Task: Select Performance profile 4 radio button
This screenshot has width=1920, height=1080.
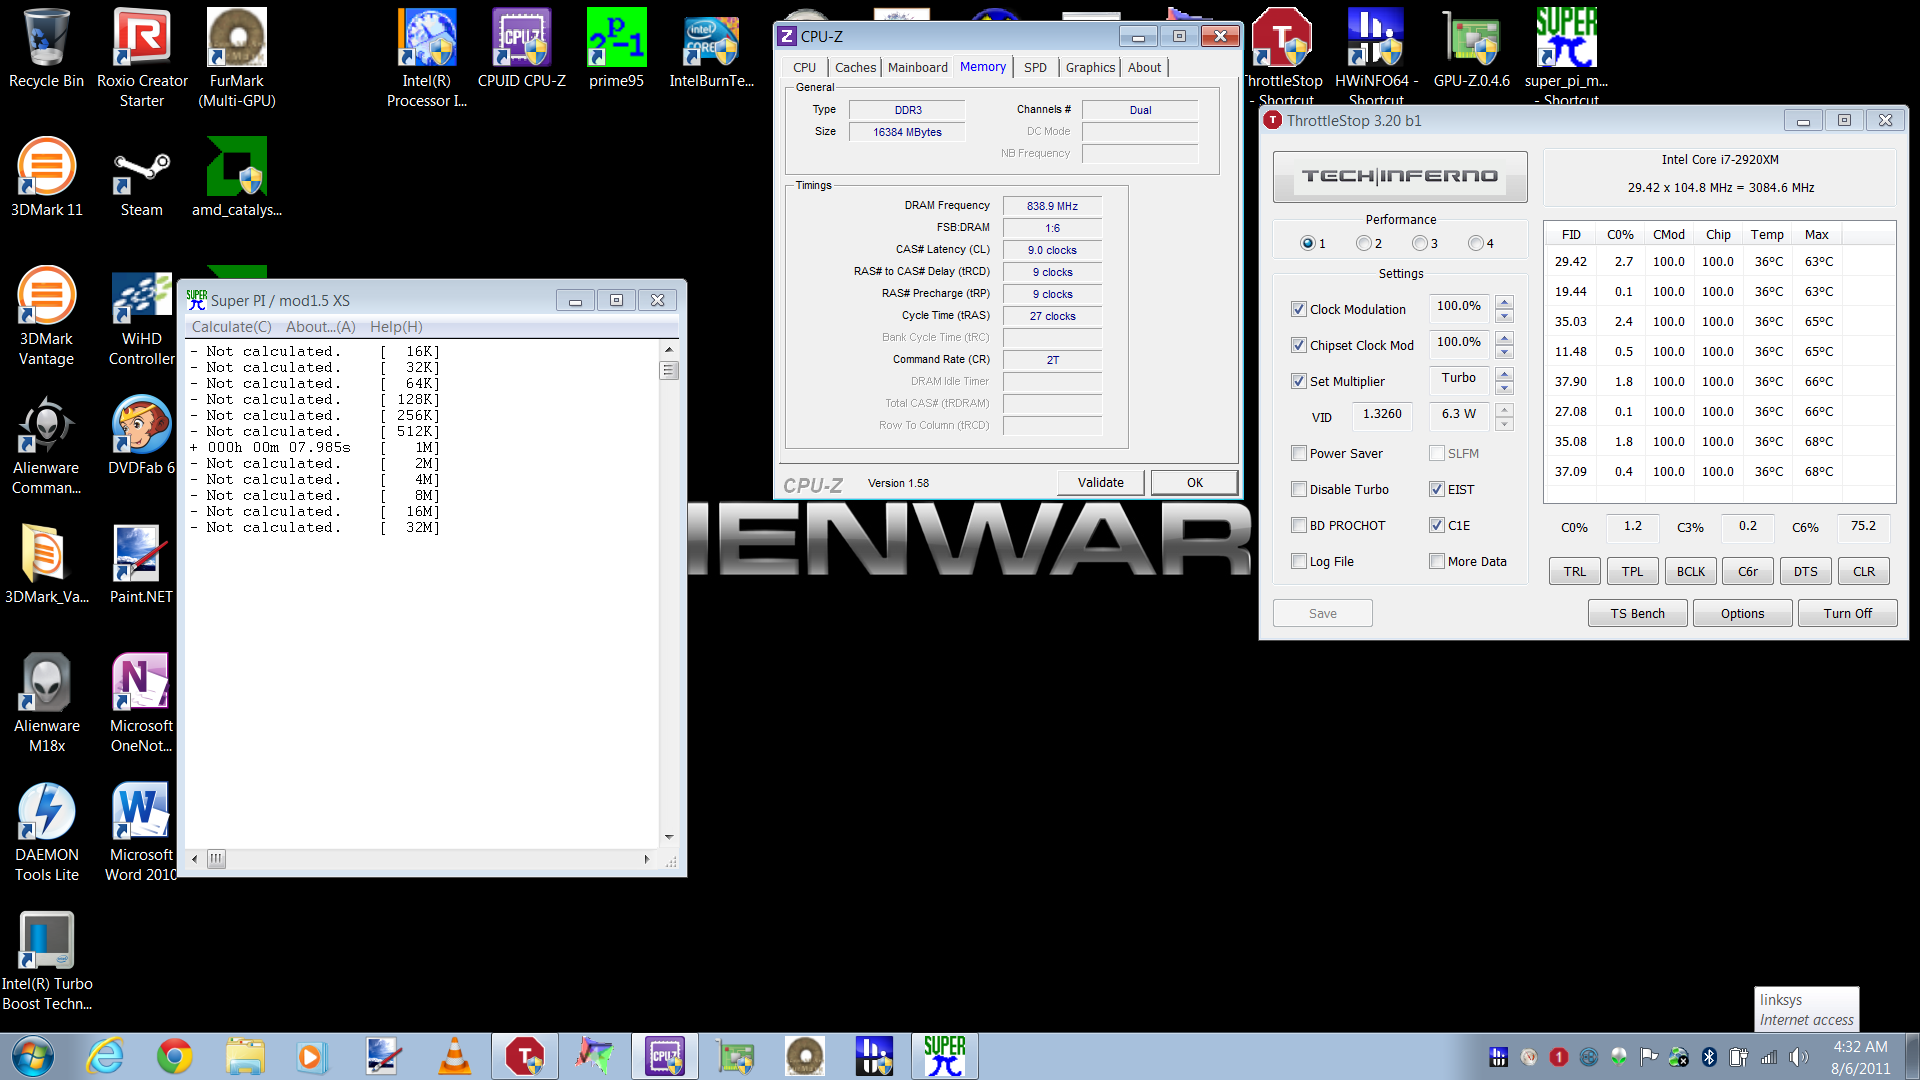Action: pos(1475,243)
